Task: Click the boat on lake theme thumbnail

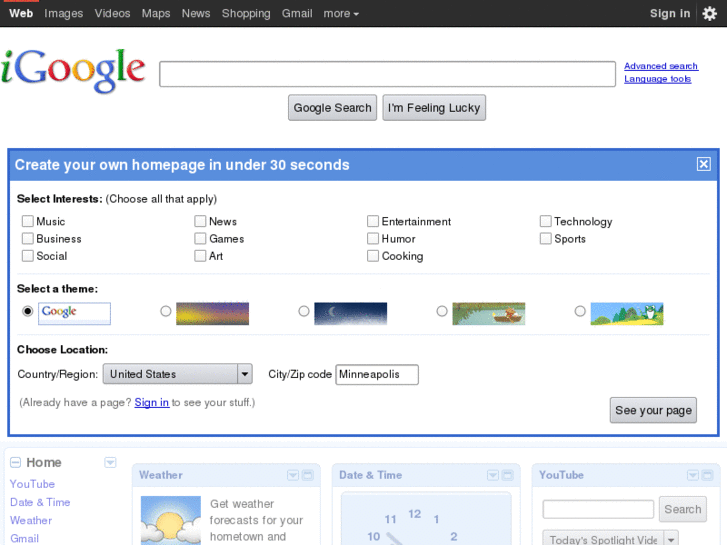Action: click(x=489, y=314)
